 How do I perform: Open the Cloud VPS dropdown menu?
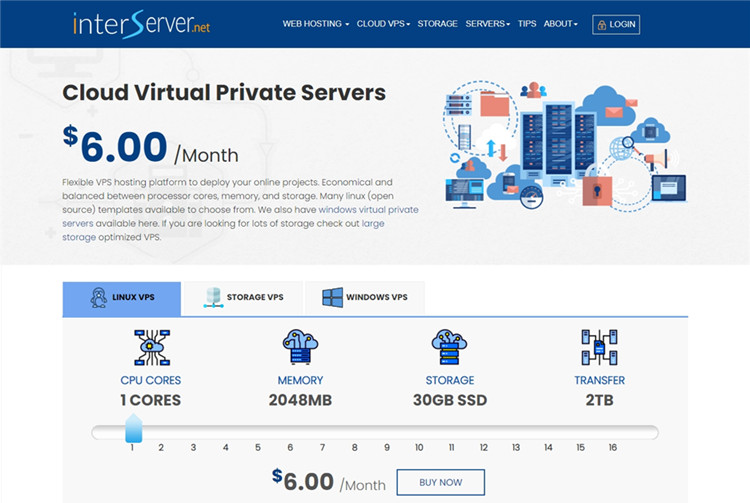tap(382, 24)
